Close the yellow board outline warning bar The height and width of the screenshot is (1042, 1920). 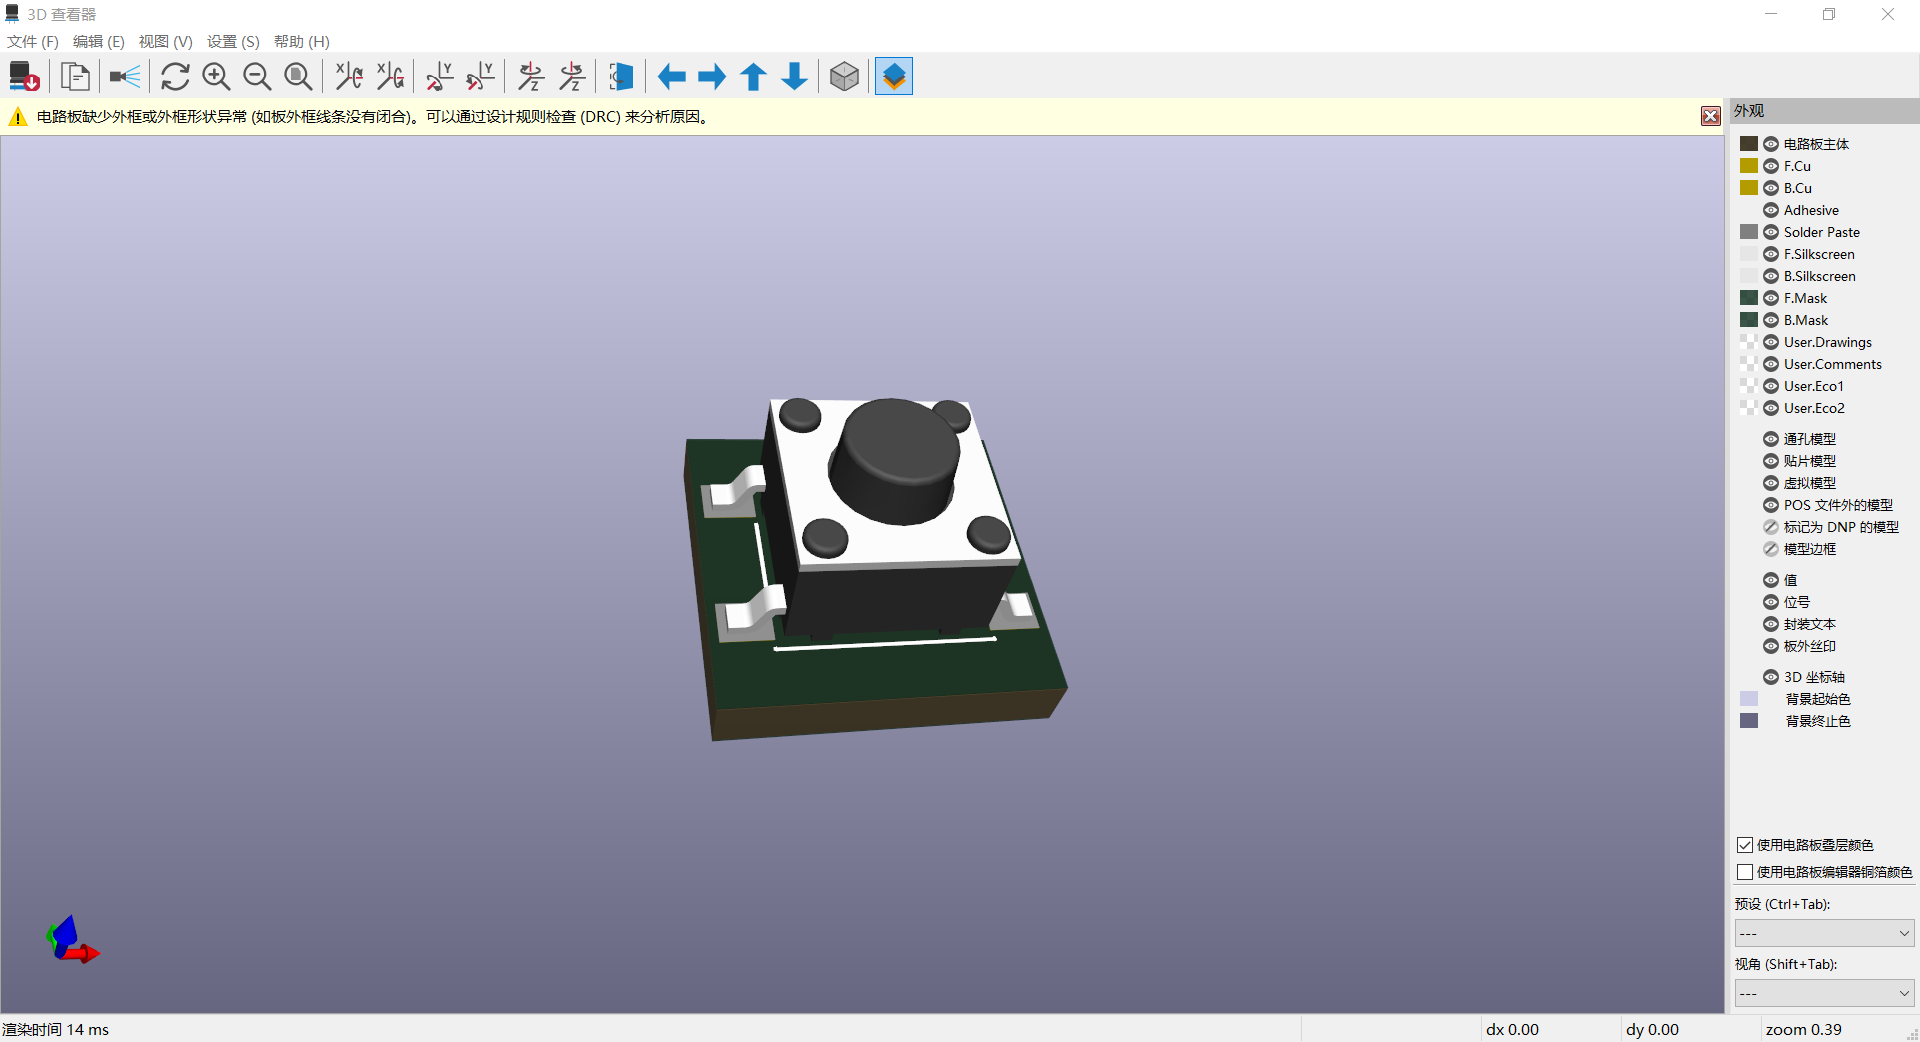[1711, 116]
